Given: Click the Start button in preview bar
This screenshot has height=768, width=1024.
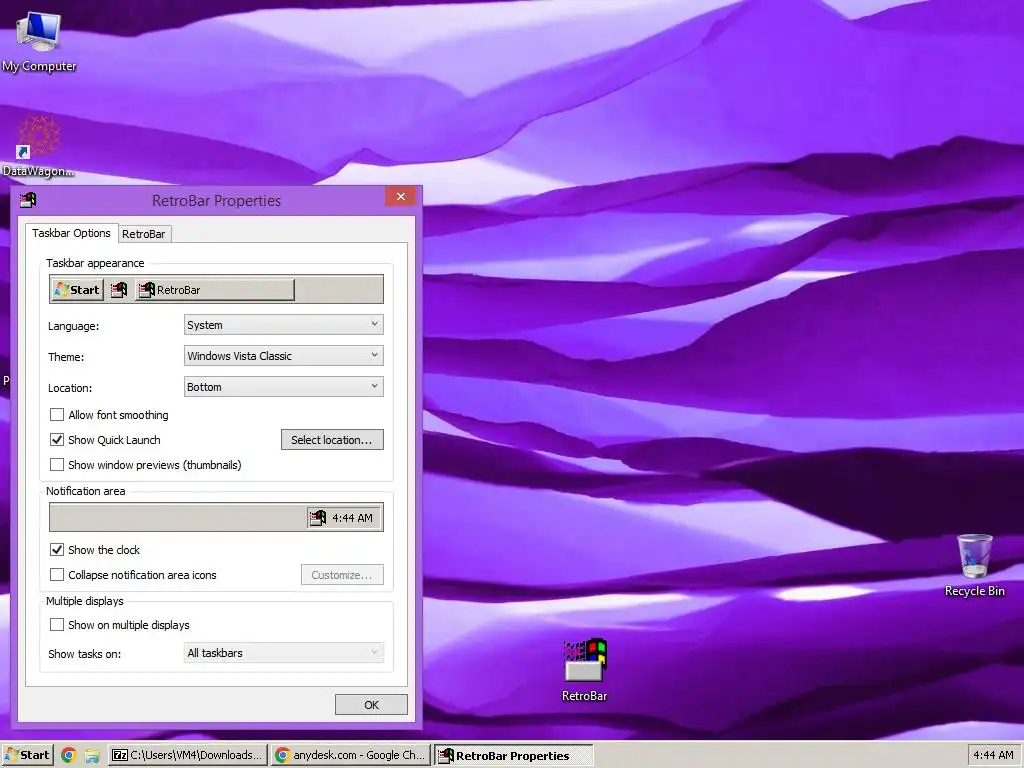Looking at the screenshot, I should click(77, 290).
